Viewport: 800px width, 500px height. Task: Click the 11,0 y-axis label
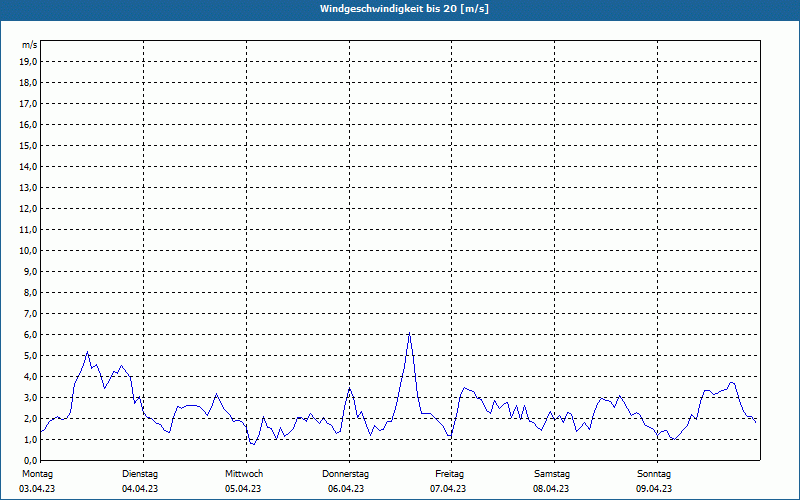(28, 230)
